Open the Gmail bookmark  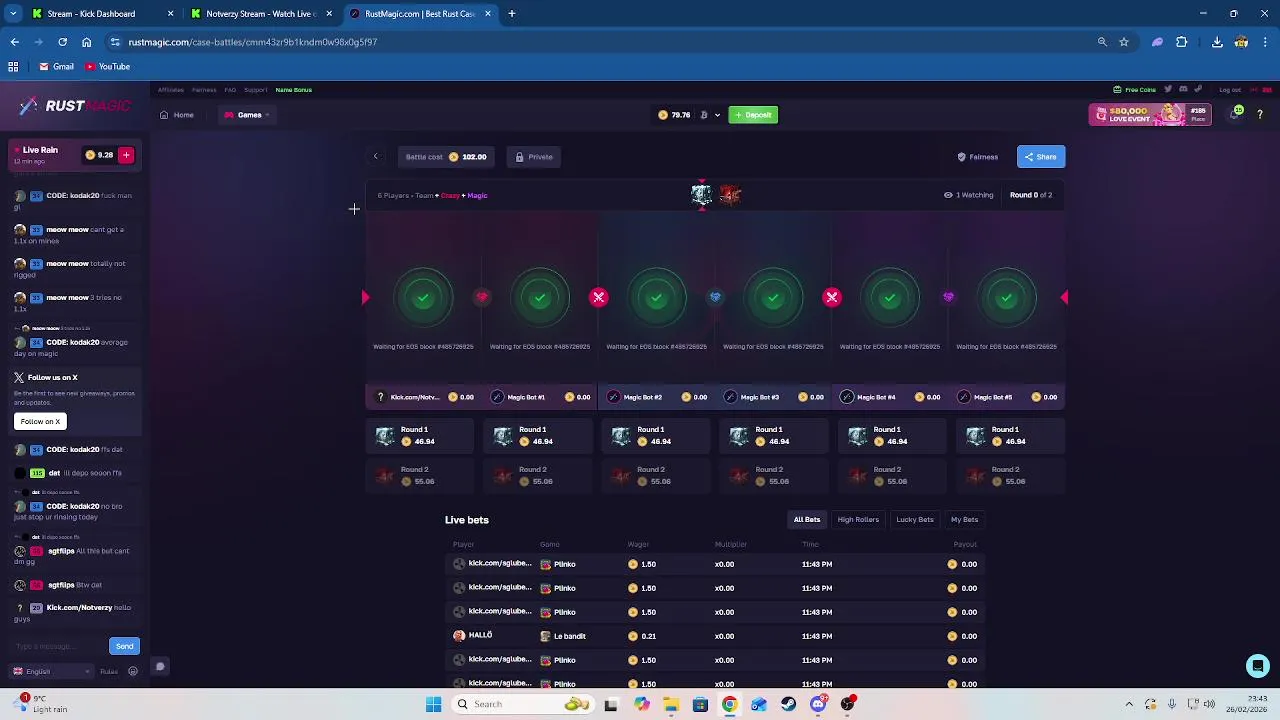point(57,67)
